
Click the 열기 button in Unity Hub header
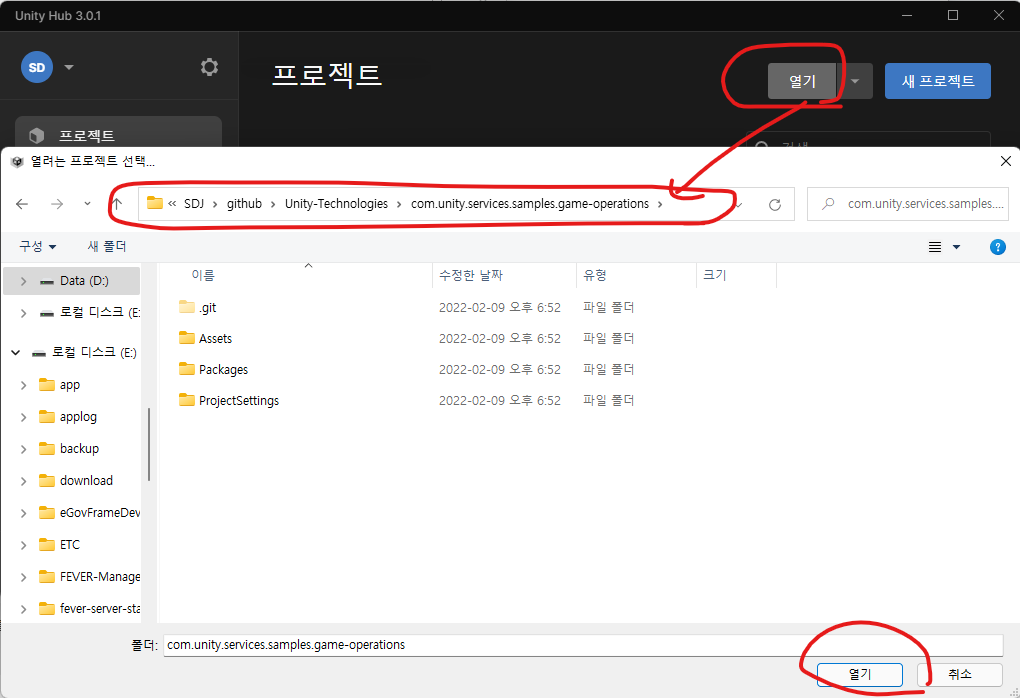click(801, 81)
